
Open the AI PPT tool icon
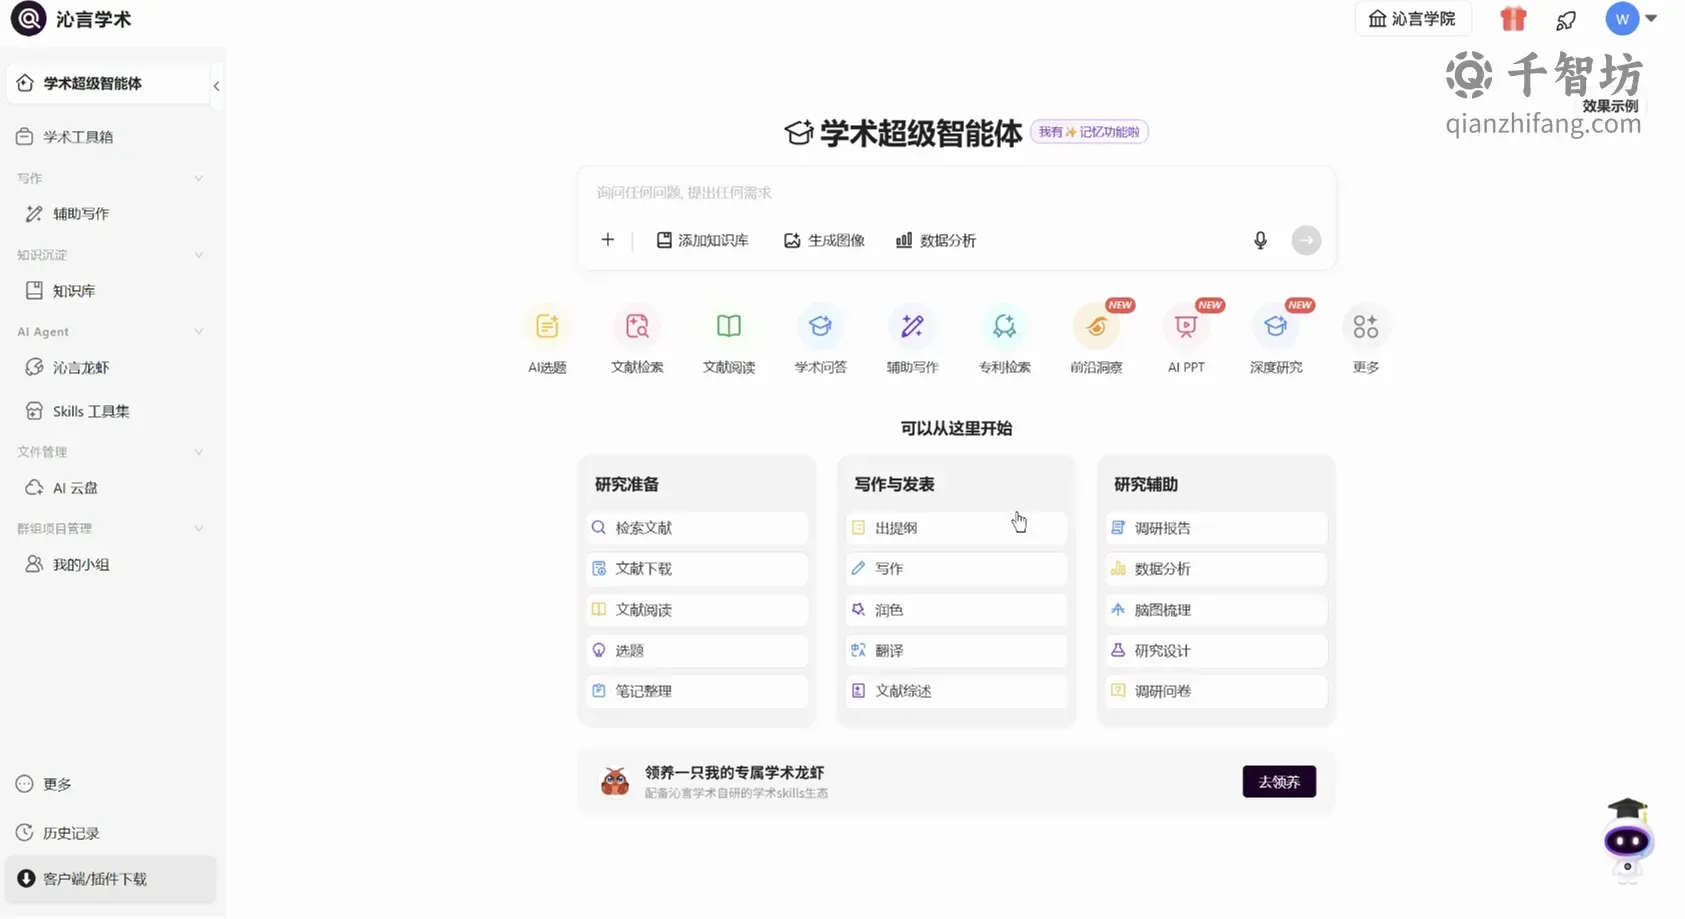(1186, 327)
